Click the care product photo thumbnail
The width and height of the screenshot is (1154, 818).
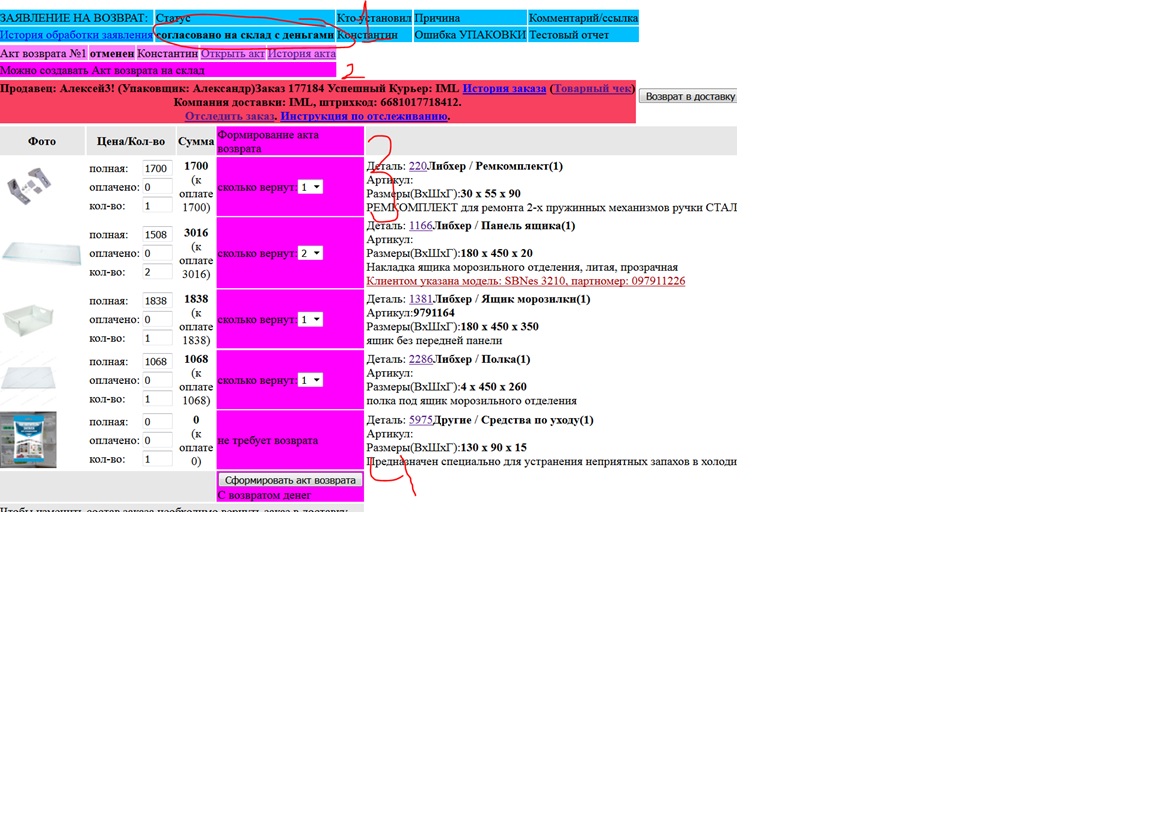28,440
